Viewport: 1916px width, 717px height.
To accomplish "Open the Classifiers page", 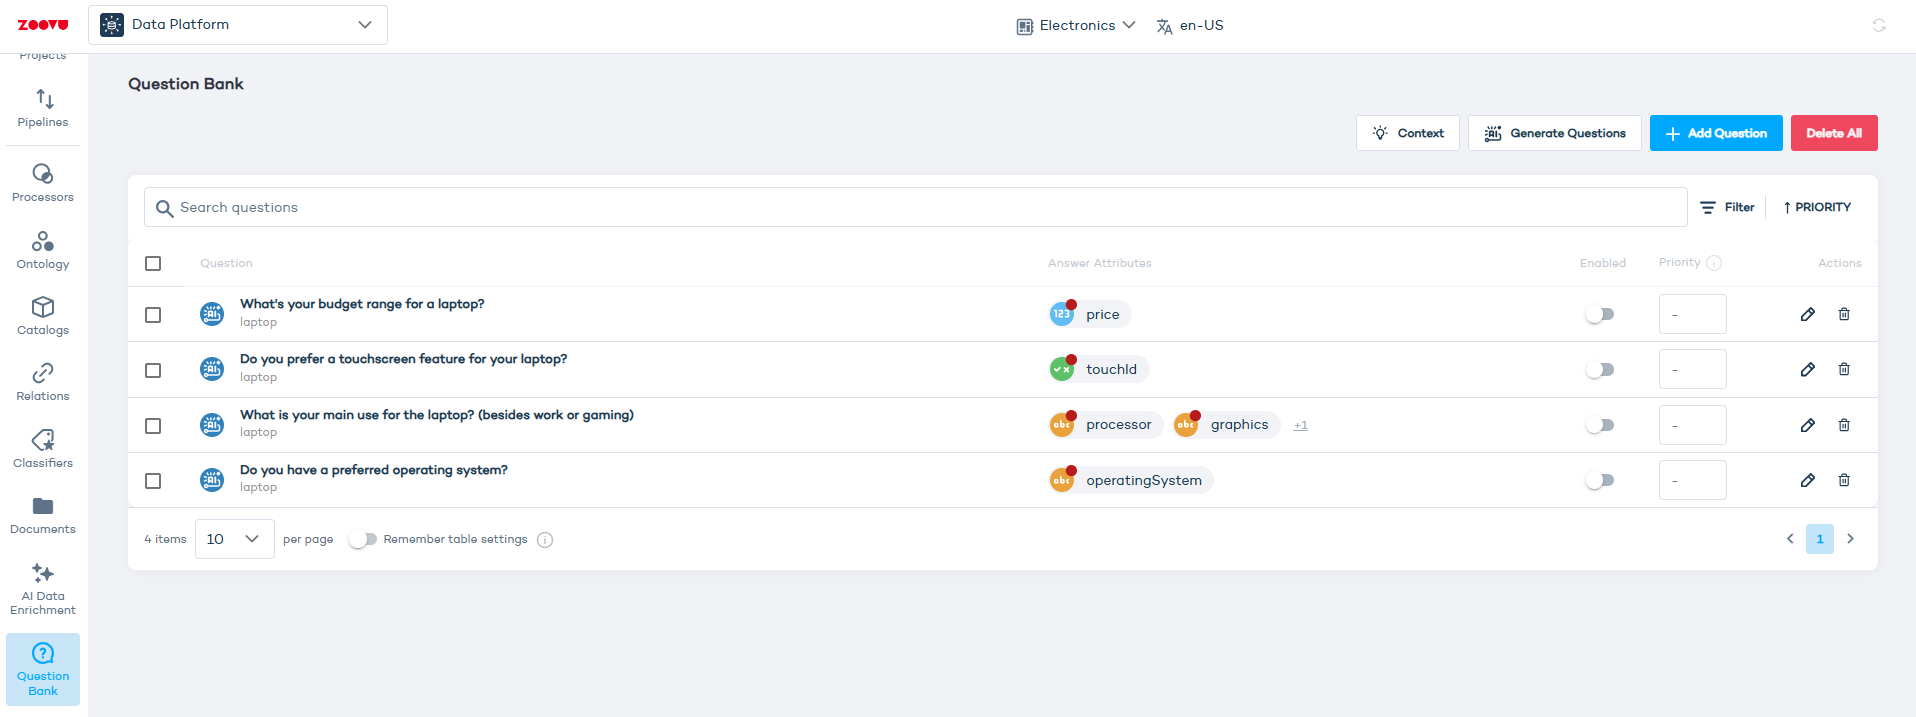I will (x=43, y=449).
